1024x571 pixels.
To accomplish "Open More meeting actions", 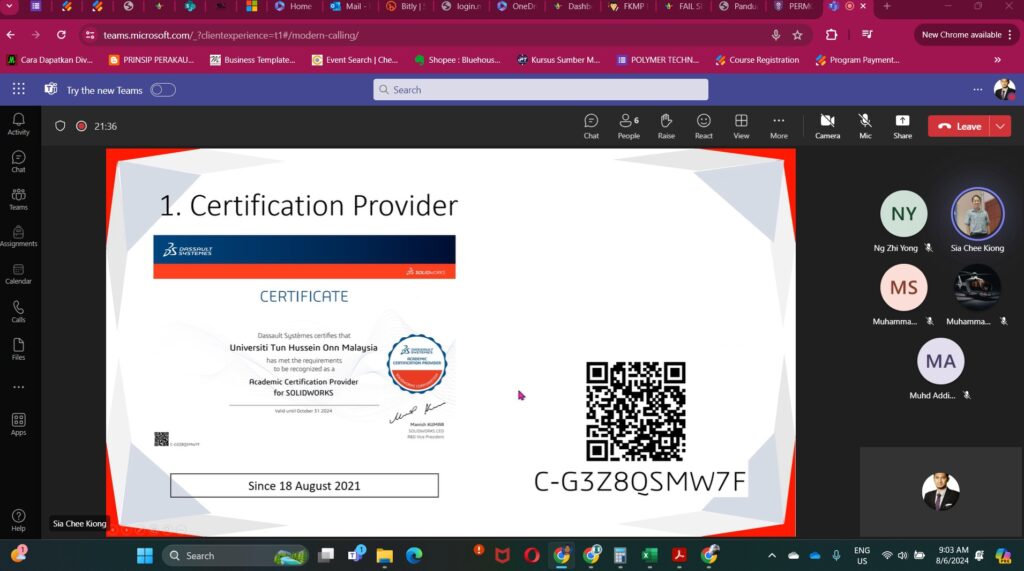I will click(778, 126).
